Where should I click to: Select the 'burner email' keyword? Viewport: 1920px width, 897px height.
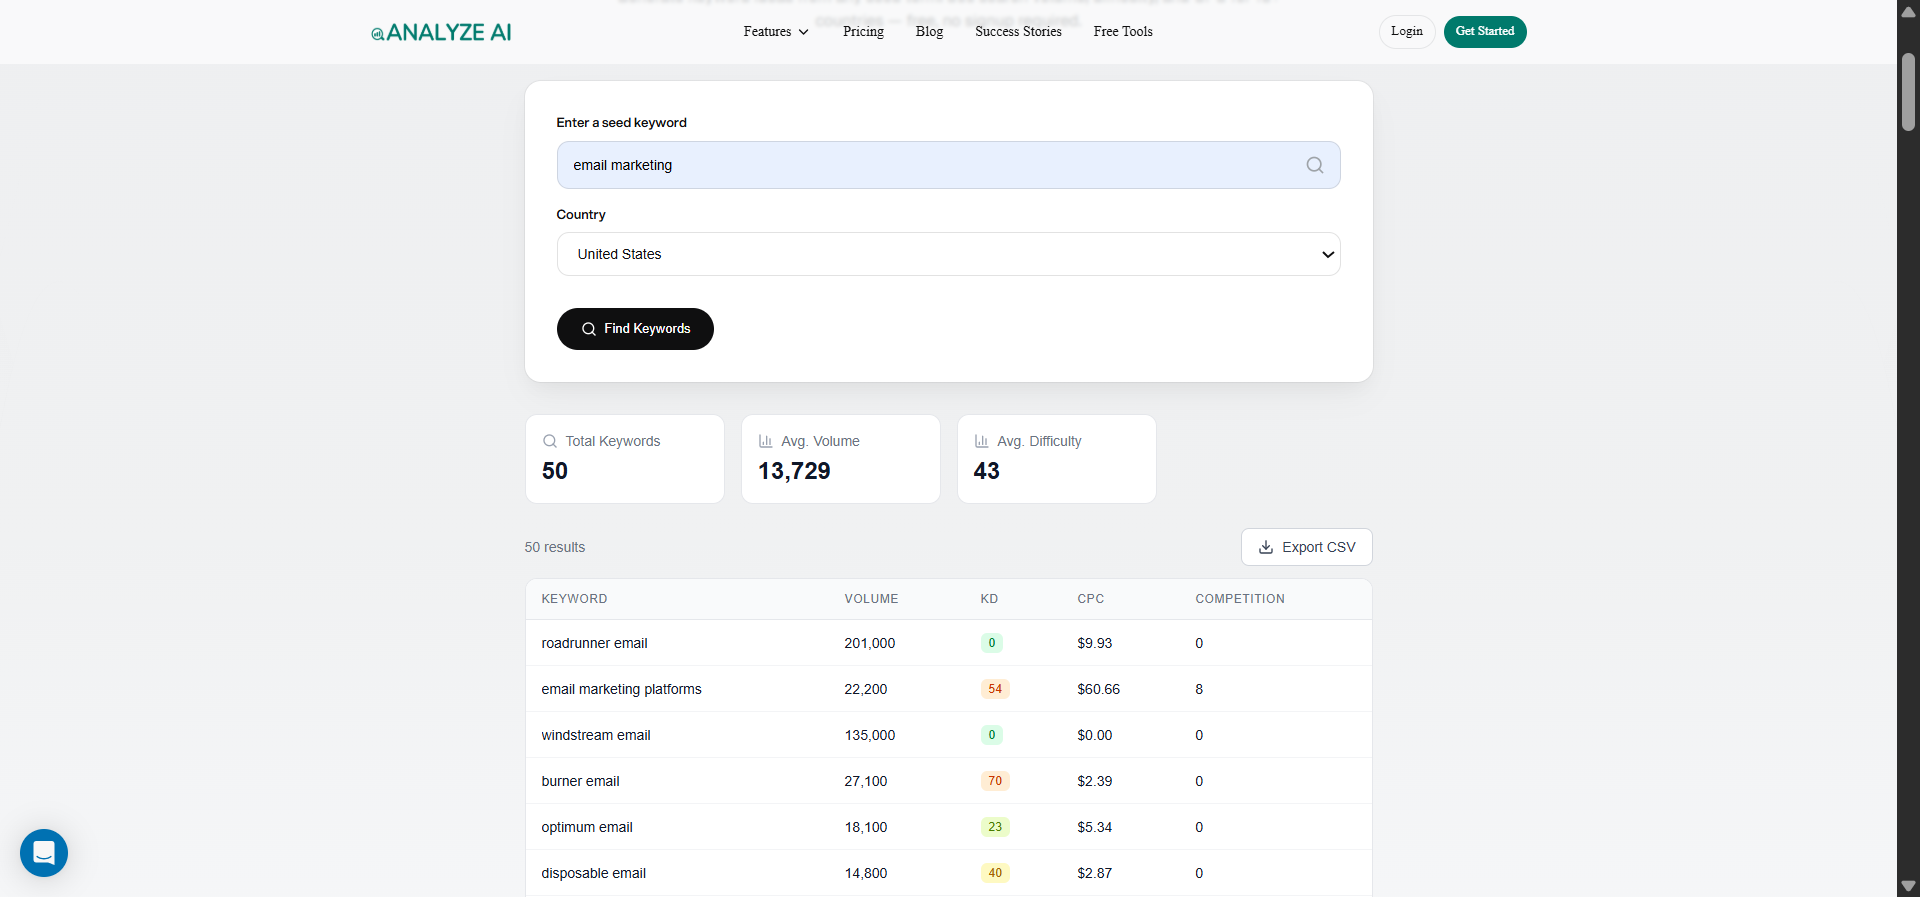click(x=580, y=781)
